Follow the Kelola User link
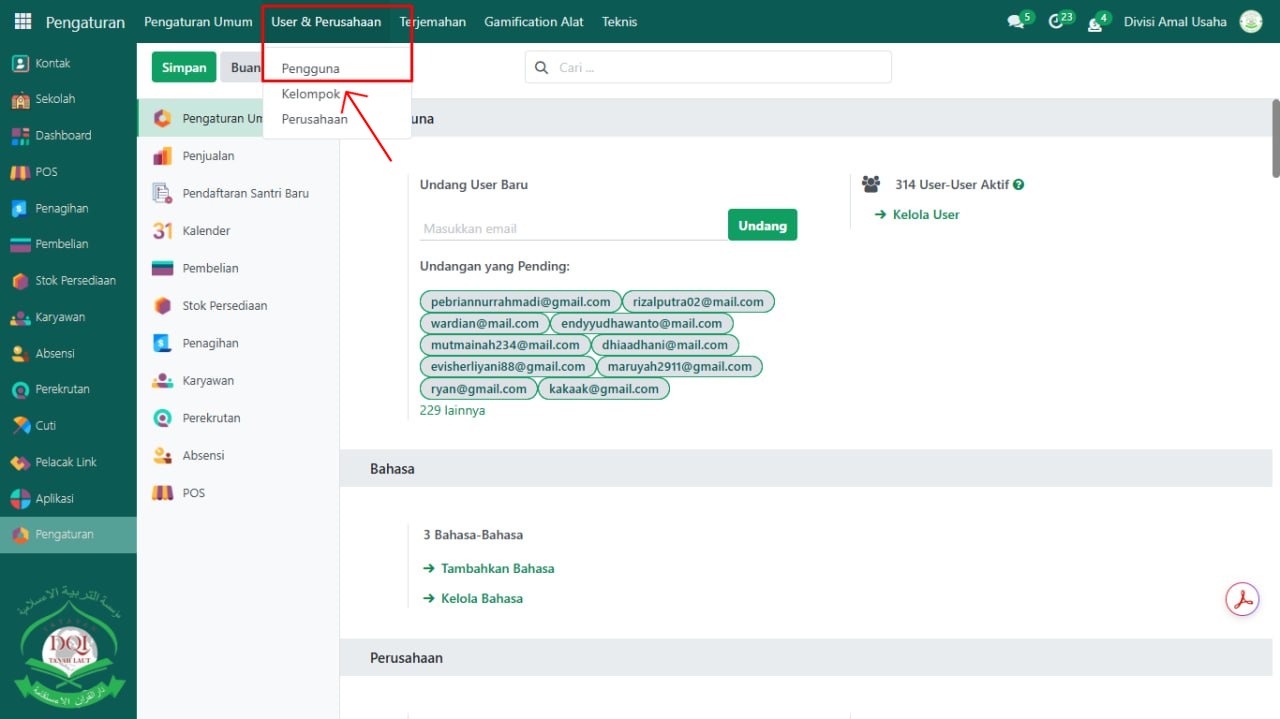This screenshot has height=719, width=1280. [925, 215]
